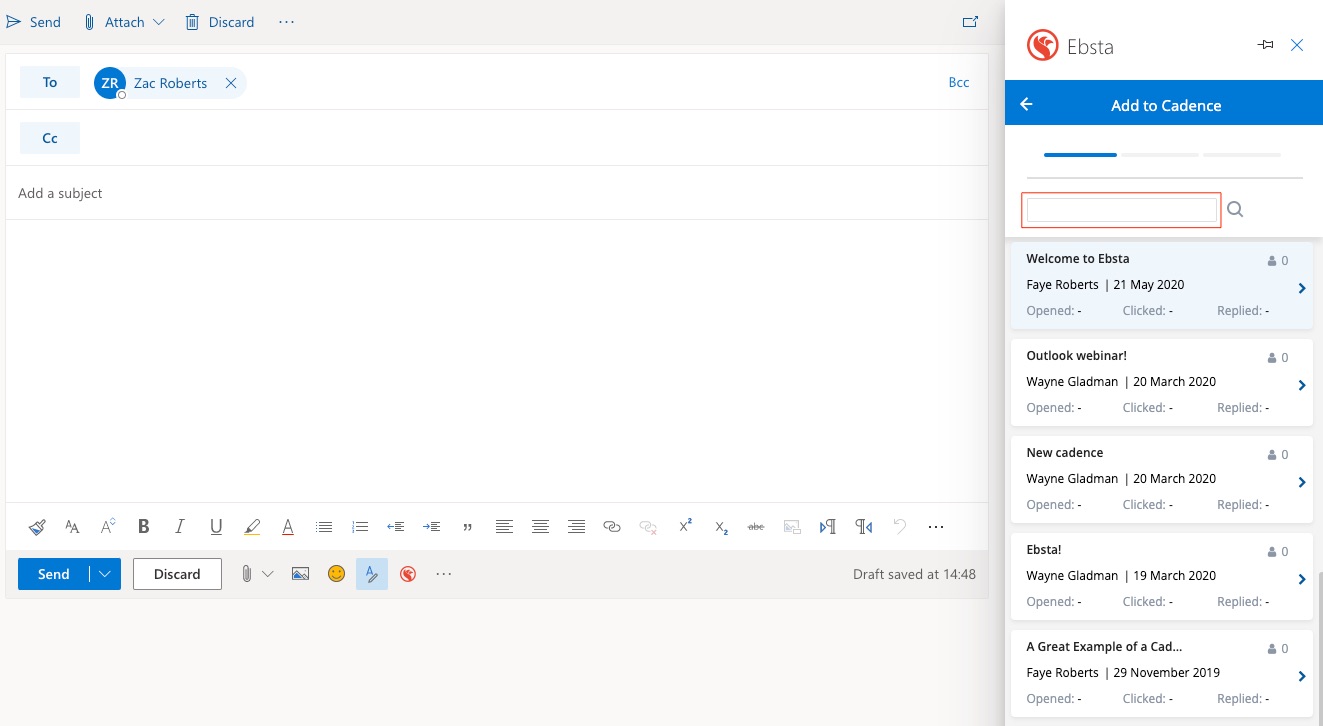Align text left
Screen dimensions: 1323x726
pos(504,526)
